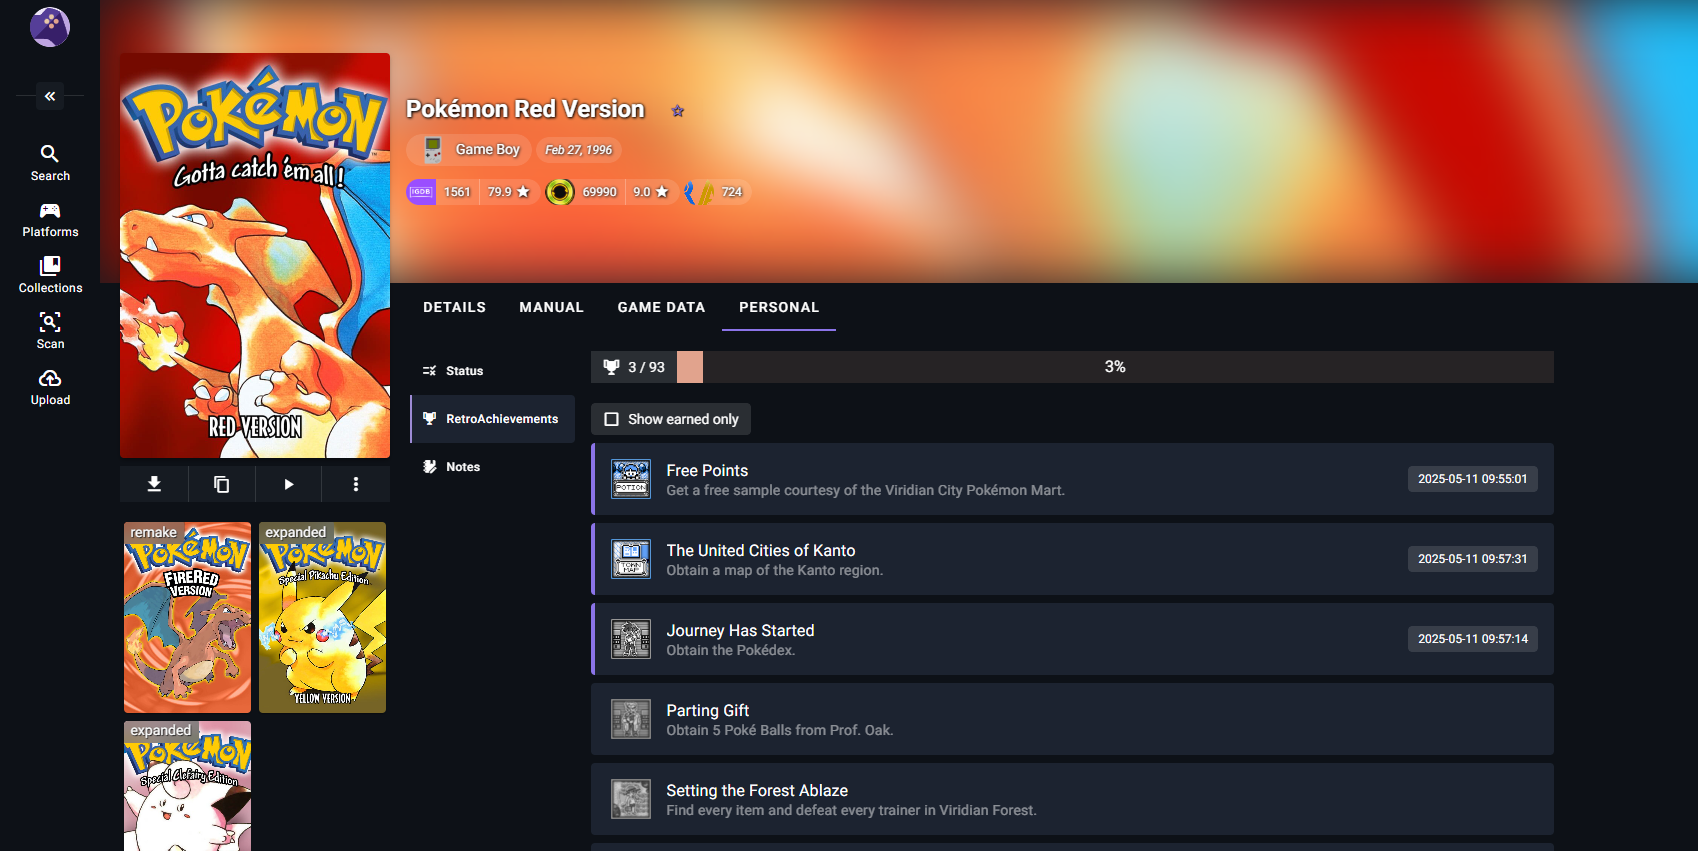This screenshot has height=851, width=1698.
Task: Open the Scan library option
Action: (x=50, y=331)
